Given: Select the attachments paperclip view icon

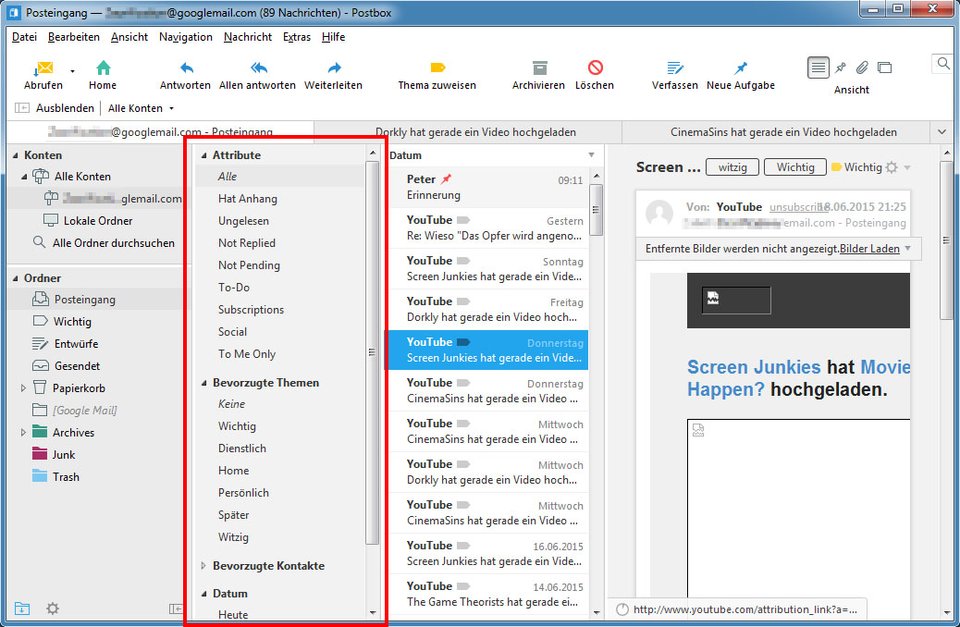Looking at the screenshot, I should click(862, 67).
